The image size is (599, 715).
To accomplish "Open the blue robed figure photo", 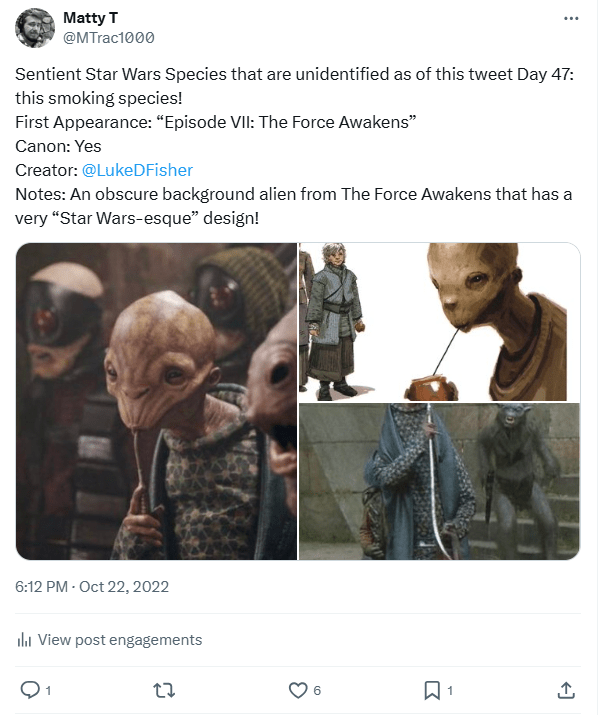I will tap(439, 482).
